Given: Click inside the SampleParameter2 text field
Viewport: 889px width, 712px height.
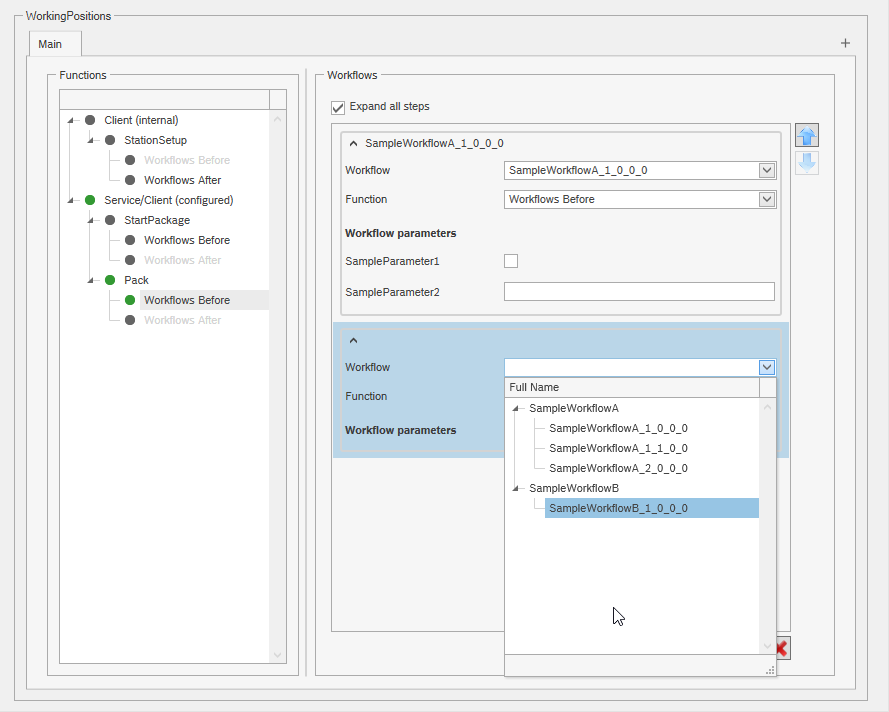Looking at the screenshot, I should click(639, 291).
